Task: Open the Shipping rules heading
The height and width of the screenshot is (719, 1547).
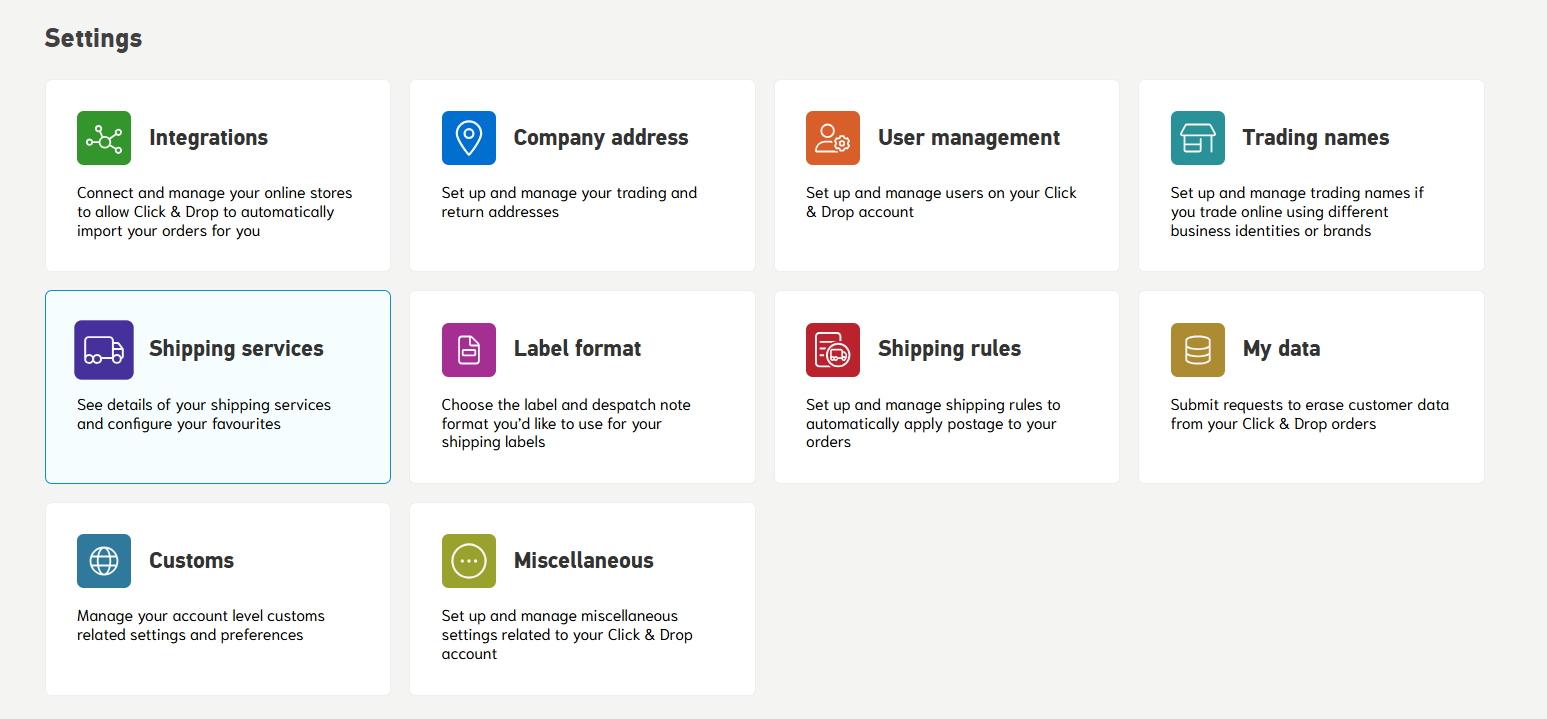Action: [x=949, y=349]
